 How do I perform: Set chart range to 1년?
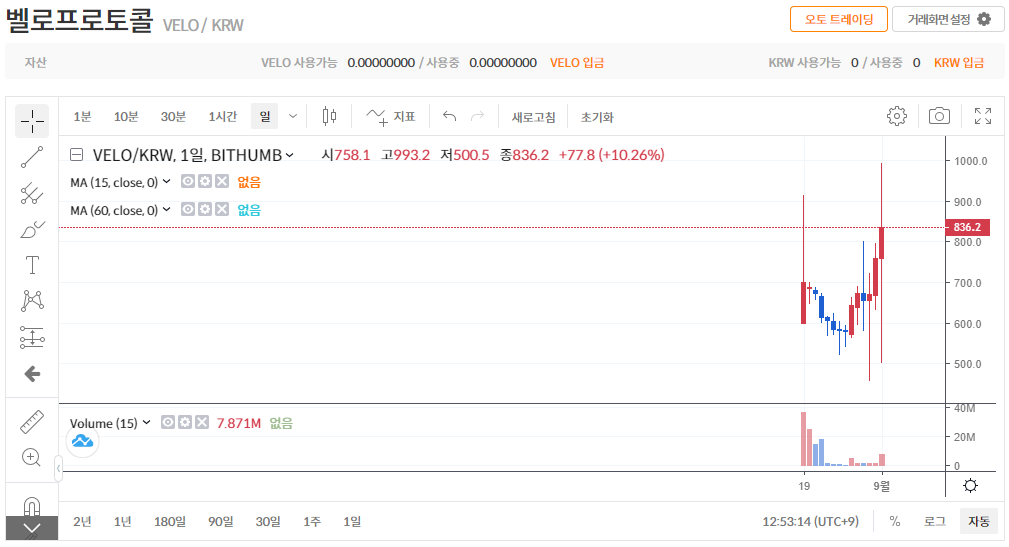pyautogui.click(x=122, y=521)
